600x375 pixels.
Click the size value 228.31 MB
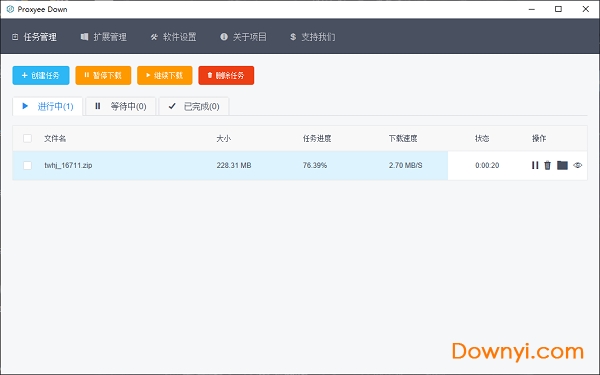[x=234, y=165]
